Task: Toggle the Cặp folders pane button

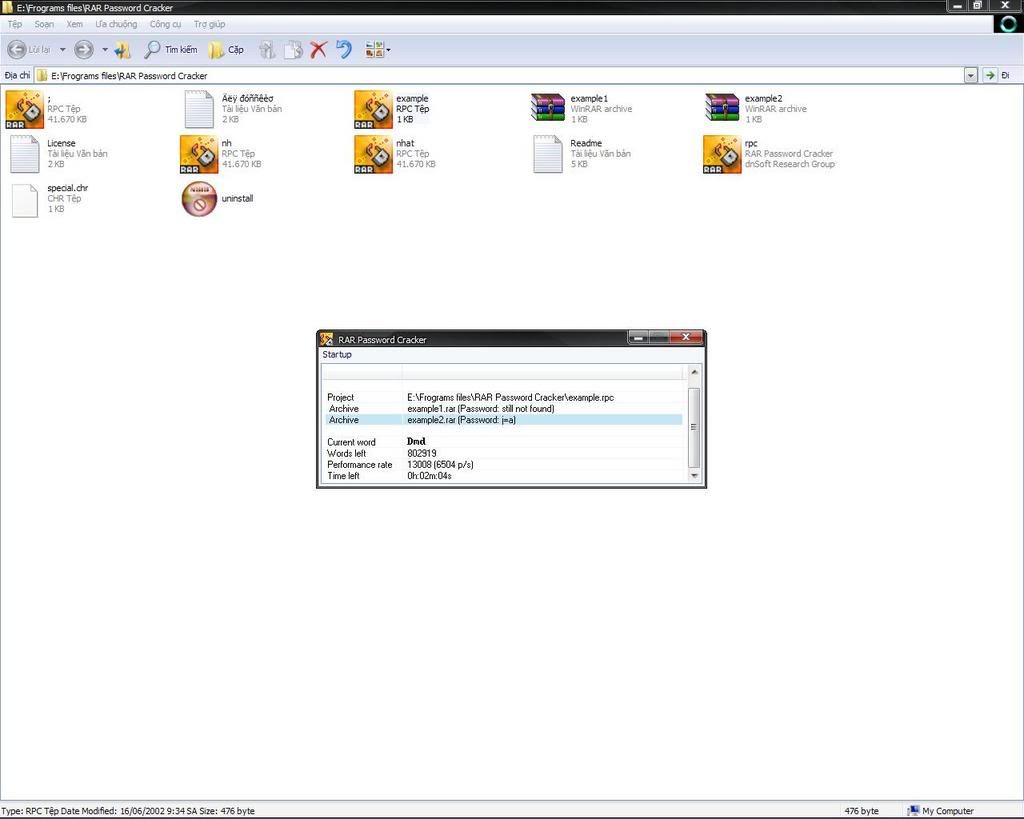Action: [226, 50]
